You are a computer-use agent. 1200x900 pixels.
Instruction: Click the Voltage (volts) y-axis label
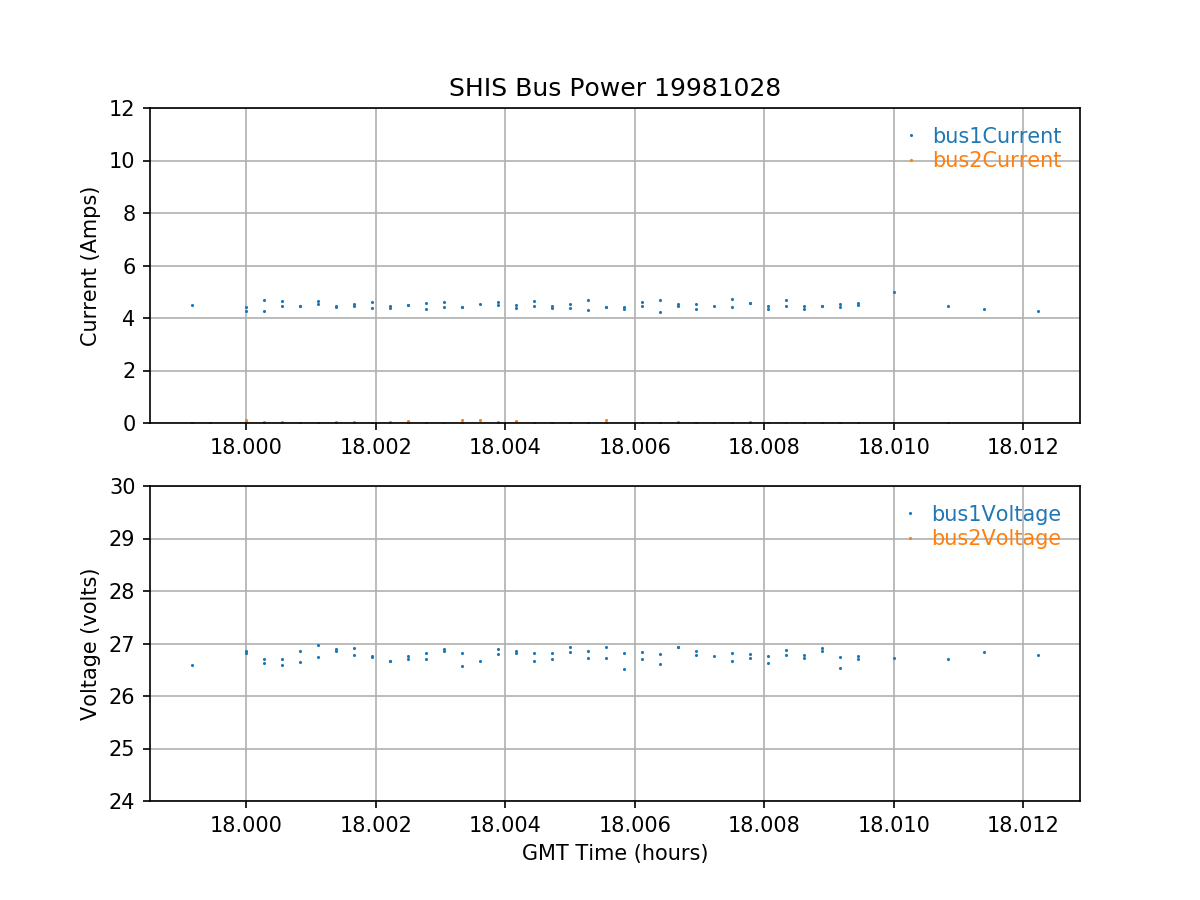click(90, 644)
